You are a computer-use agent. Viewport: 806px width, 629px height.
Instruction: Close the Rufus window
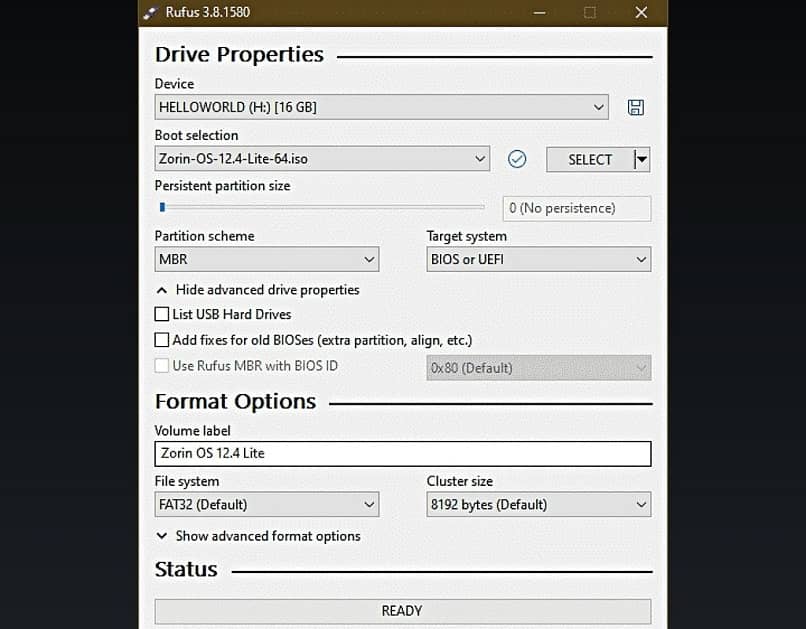pos(641,12)
